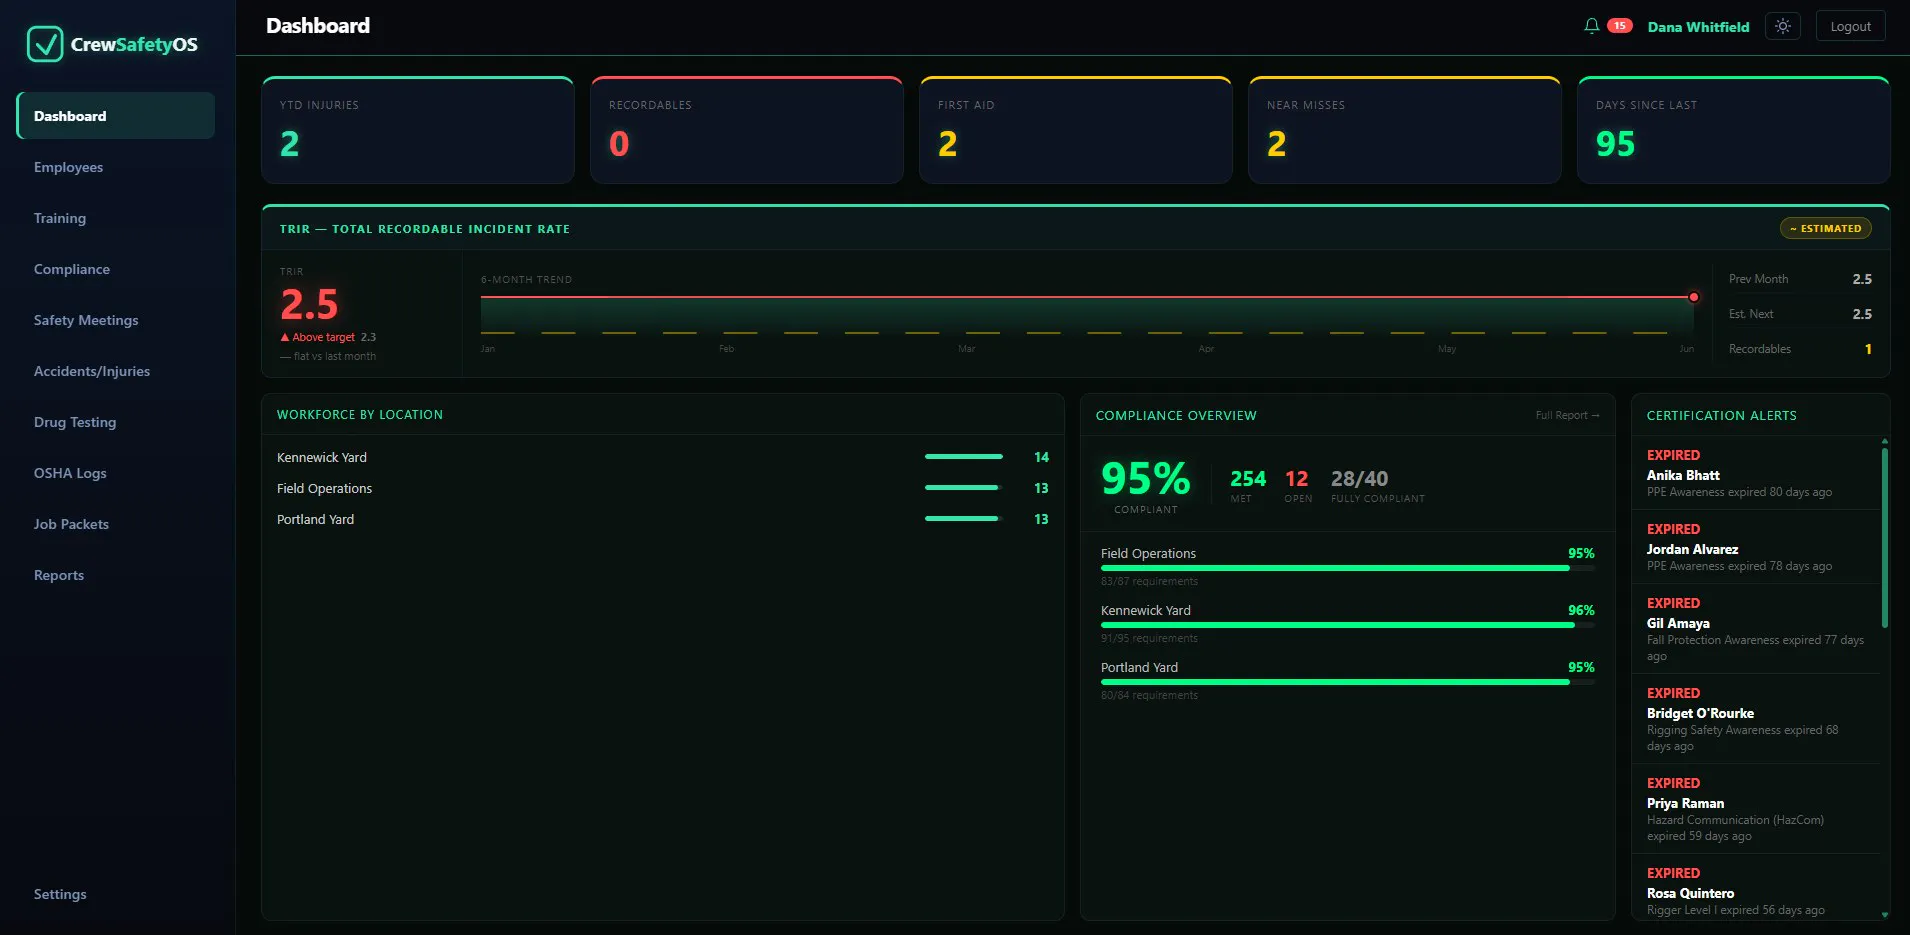
Task: Click the certification alerts scrollbar thumb
Action: (1885, 537)
